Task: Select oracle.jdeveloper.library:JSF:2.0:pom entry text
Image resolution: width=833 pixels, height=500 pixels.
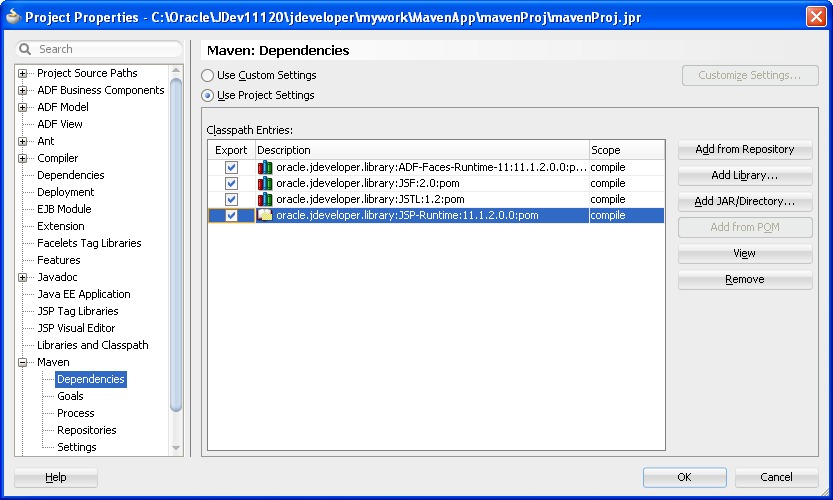Action: pyautogui.click(x=368, y=183)
